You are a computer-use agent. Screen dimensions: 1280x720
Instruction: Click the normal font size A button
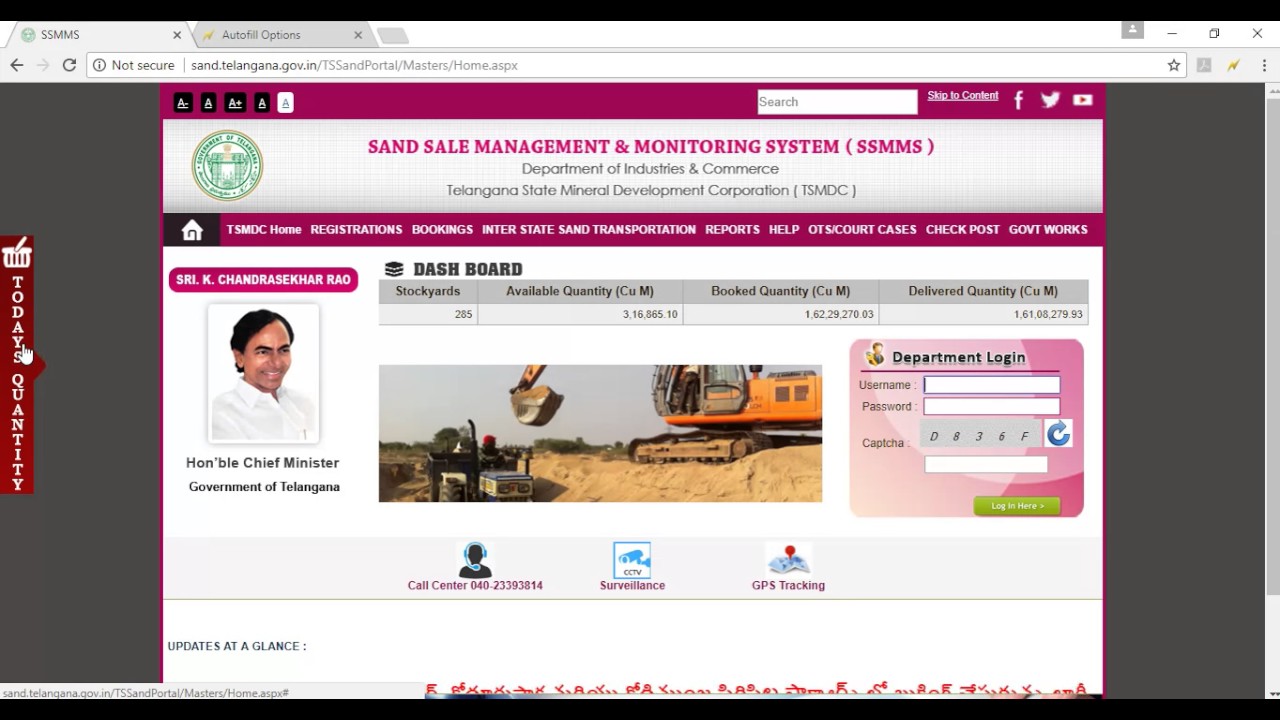pyautogui.click(x=208, y=103)
